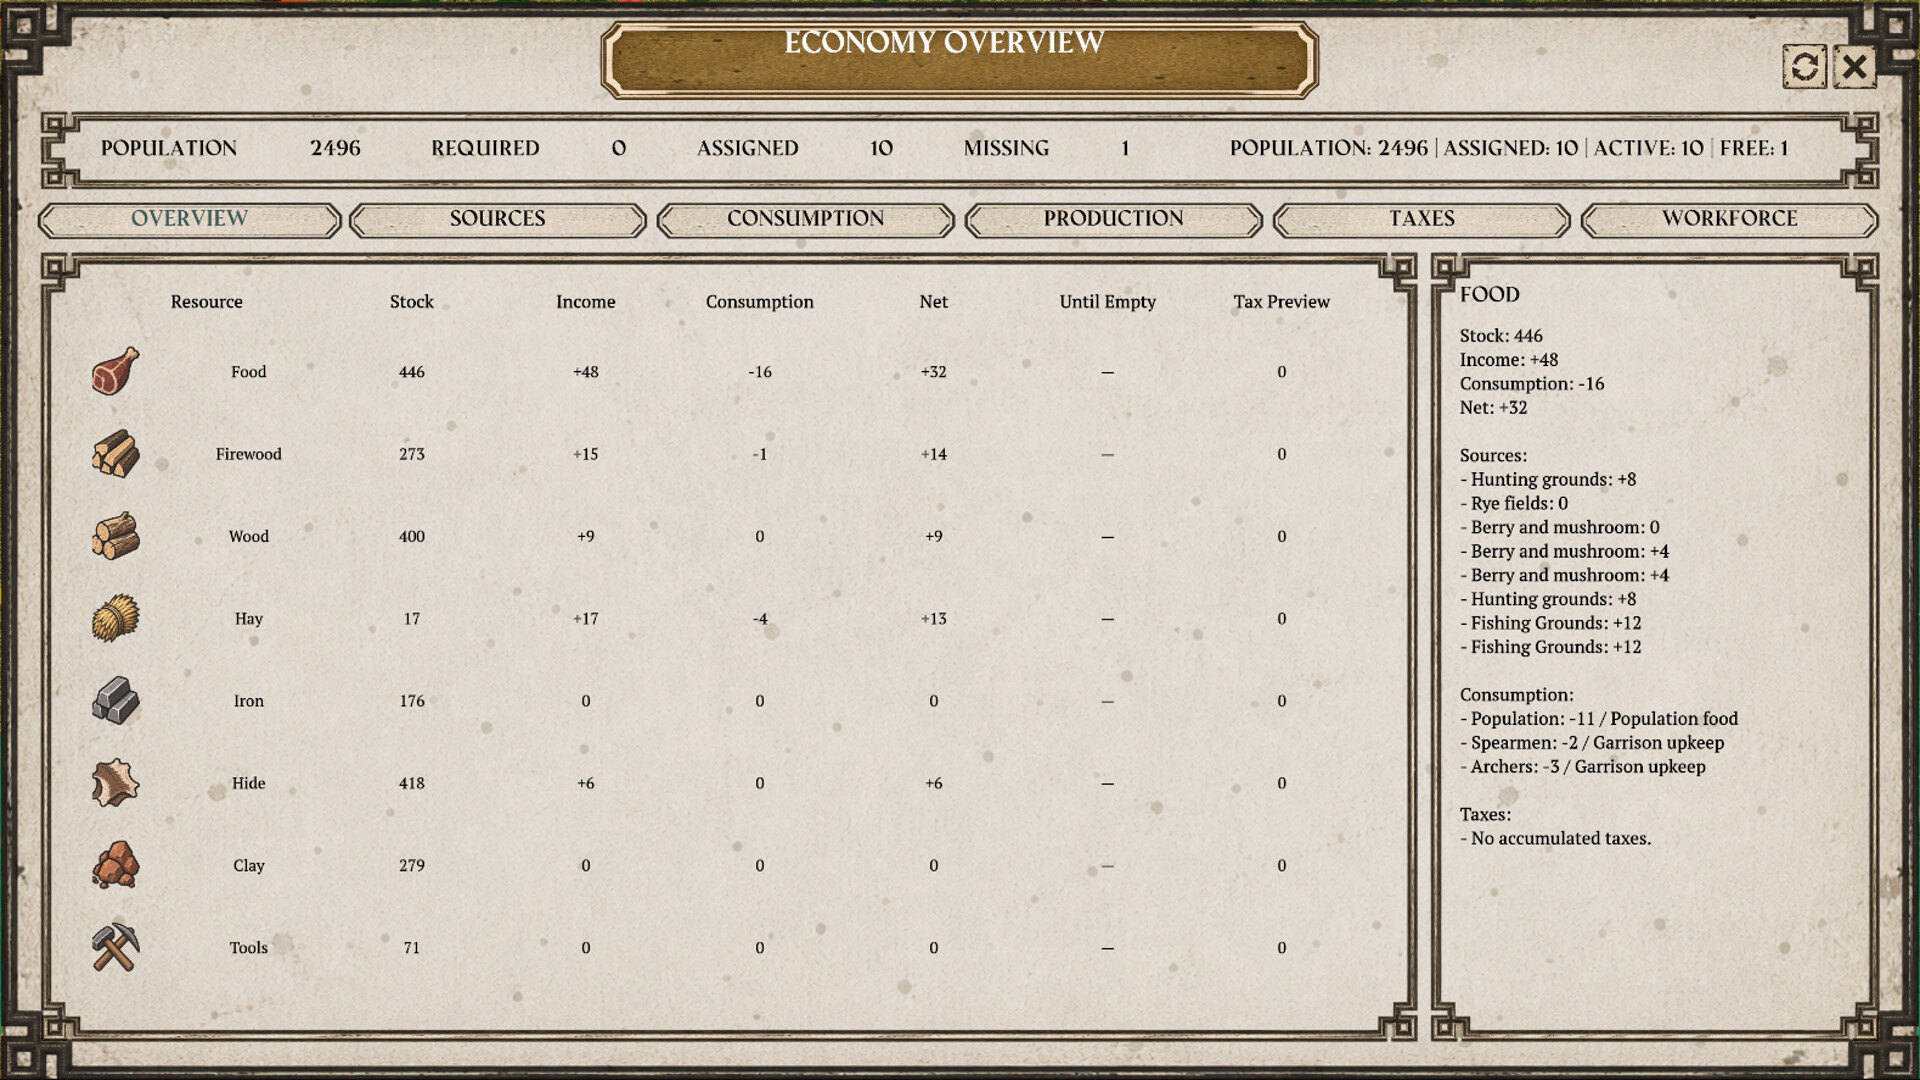
Task: Click the Wood row label
Action: tap(249, 536)
